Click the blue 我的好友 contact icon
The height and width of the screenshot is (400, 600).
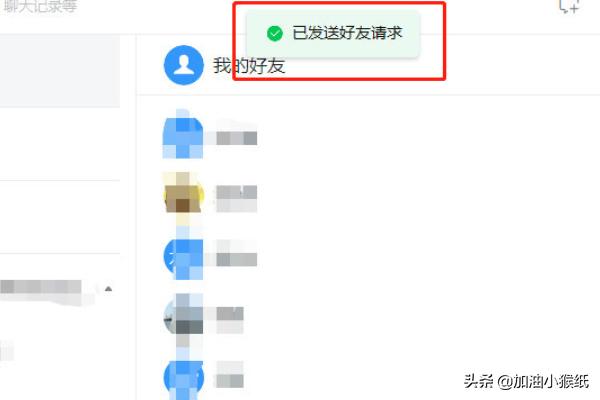coord(184,65)
